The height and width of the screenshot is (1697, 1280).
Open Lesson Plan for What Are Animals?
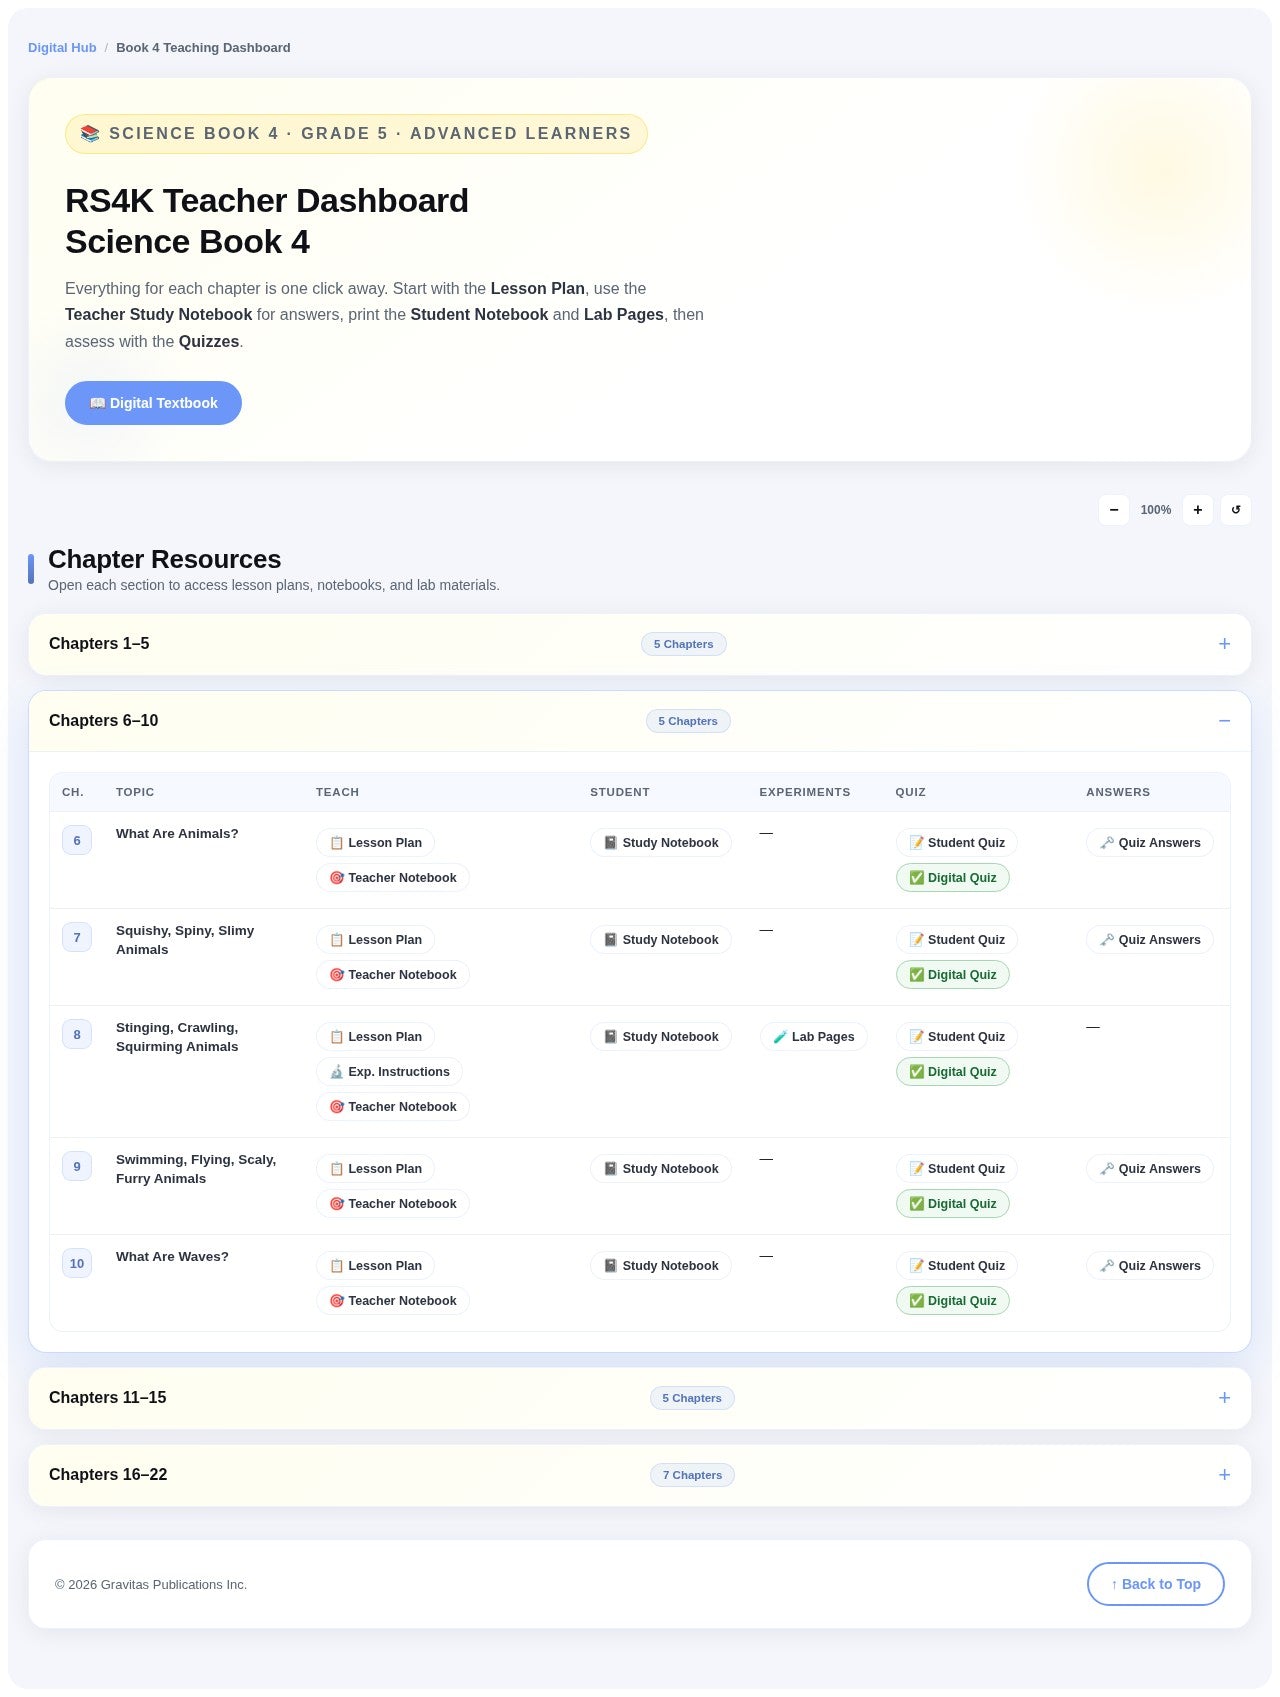376,843
